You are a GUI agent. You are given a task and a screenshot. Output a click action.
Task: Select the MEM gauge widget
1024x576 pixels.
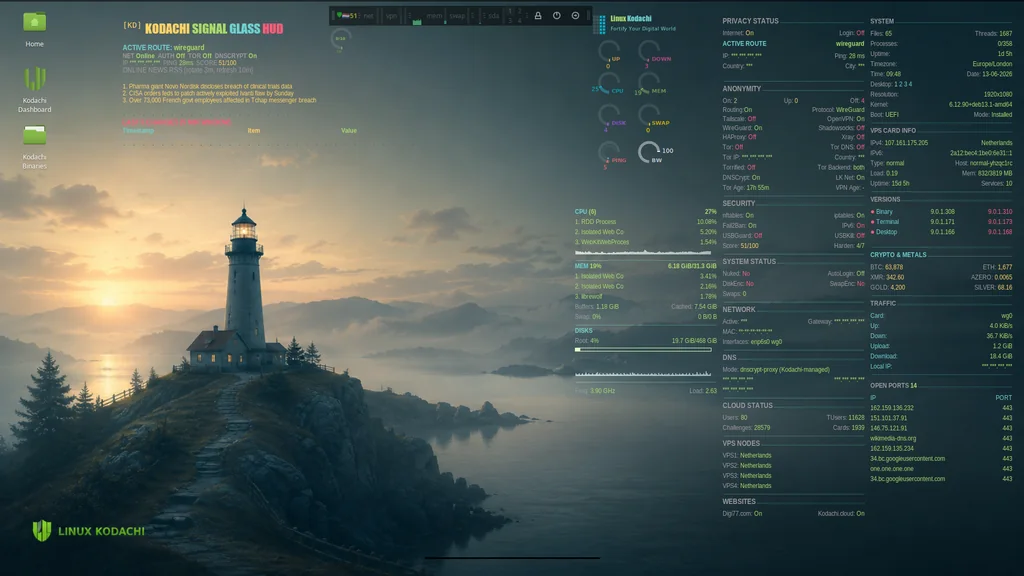coord(650,85)
